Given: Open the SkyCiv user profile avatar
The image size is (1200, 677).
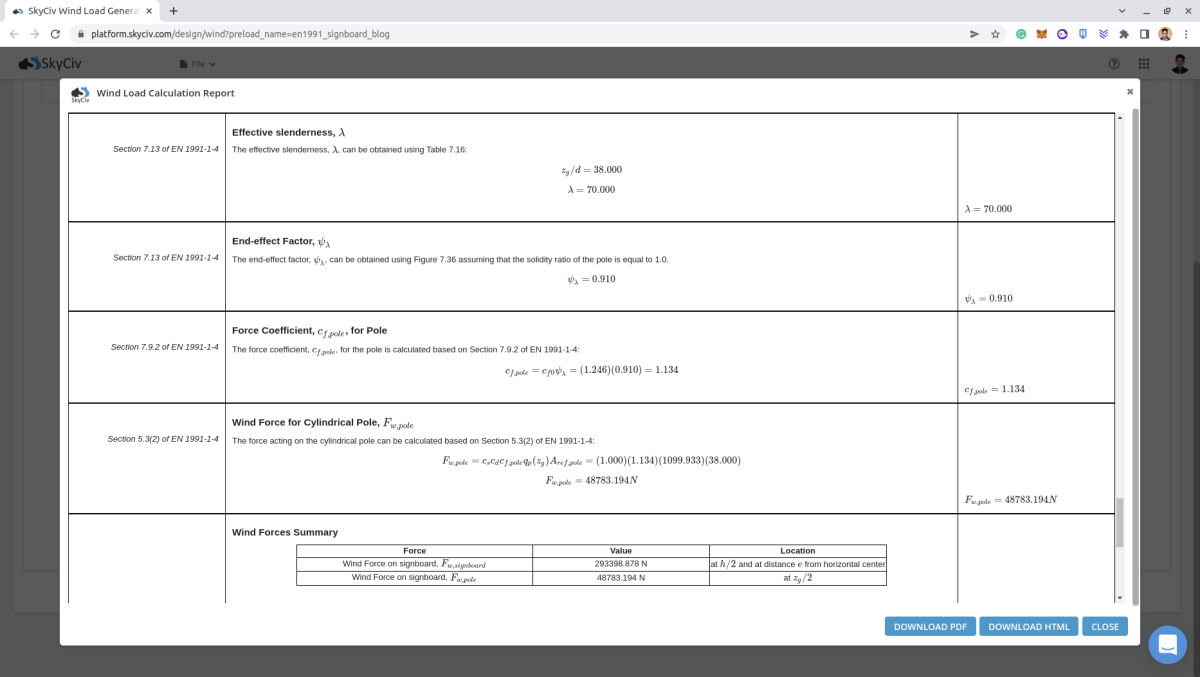Looking at the screenshot, I should pos(1180,64).
